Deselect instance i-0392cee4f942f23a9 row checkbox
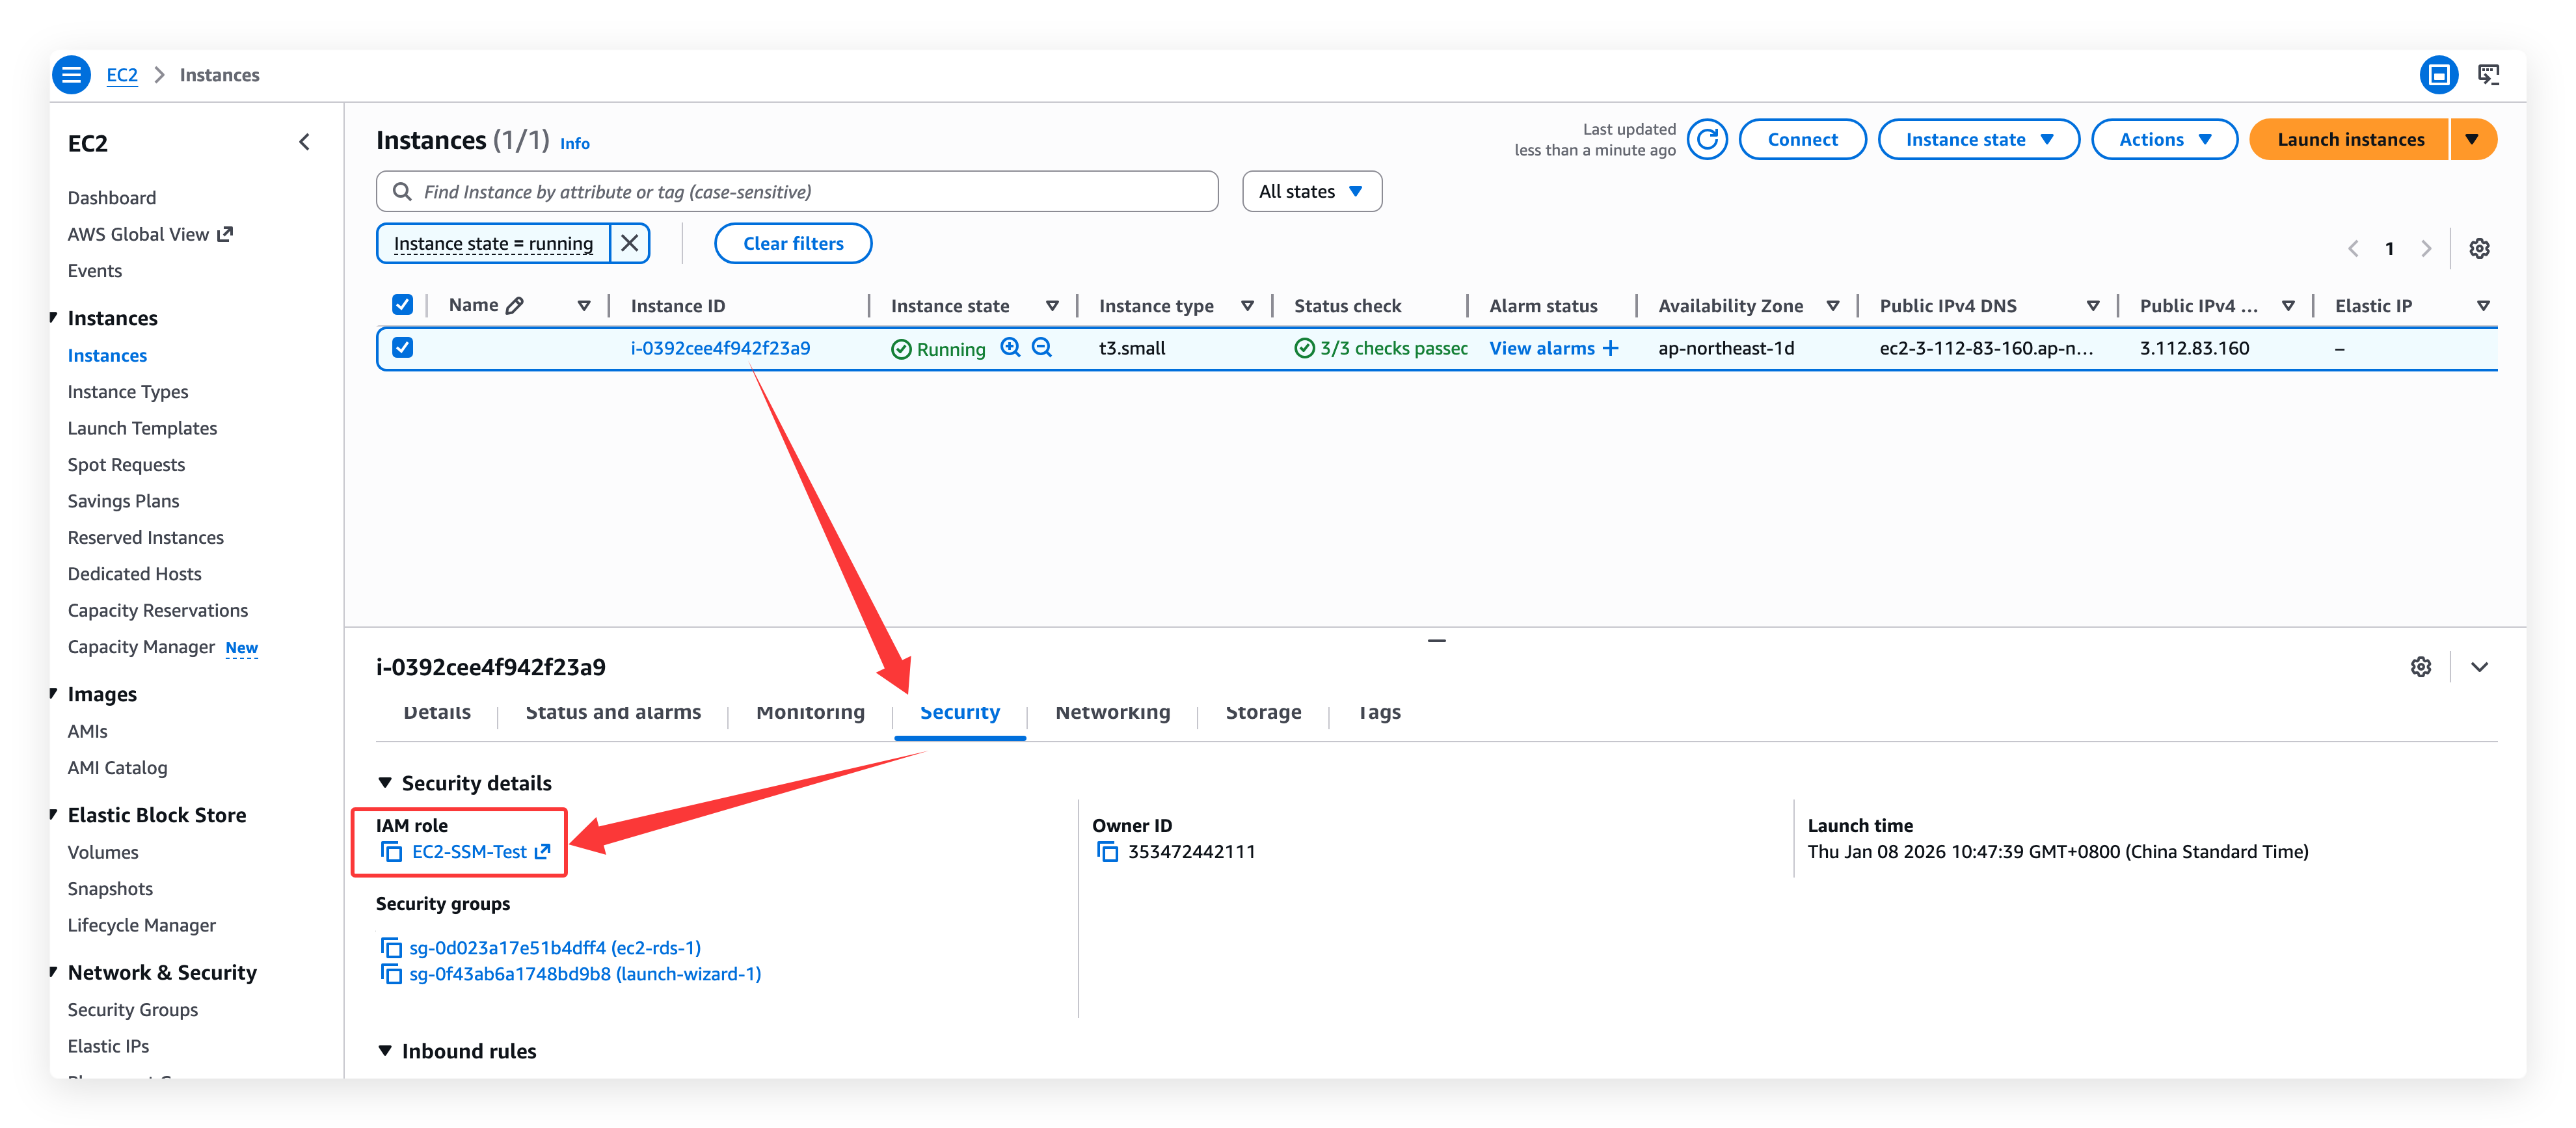 pos(402,347)
